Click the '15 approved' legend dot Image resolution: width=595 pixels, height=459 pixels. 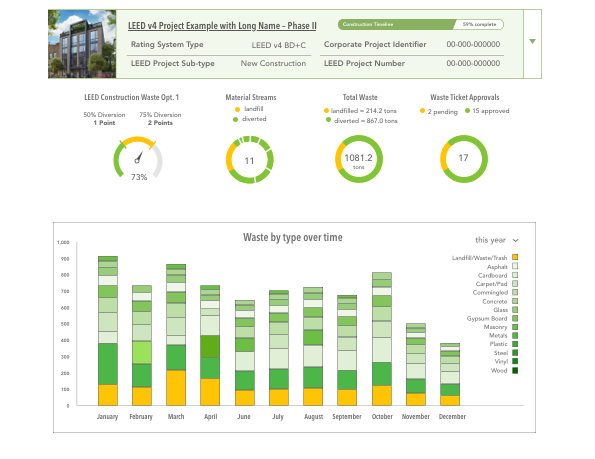tap(468, 111)
